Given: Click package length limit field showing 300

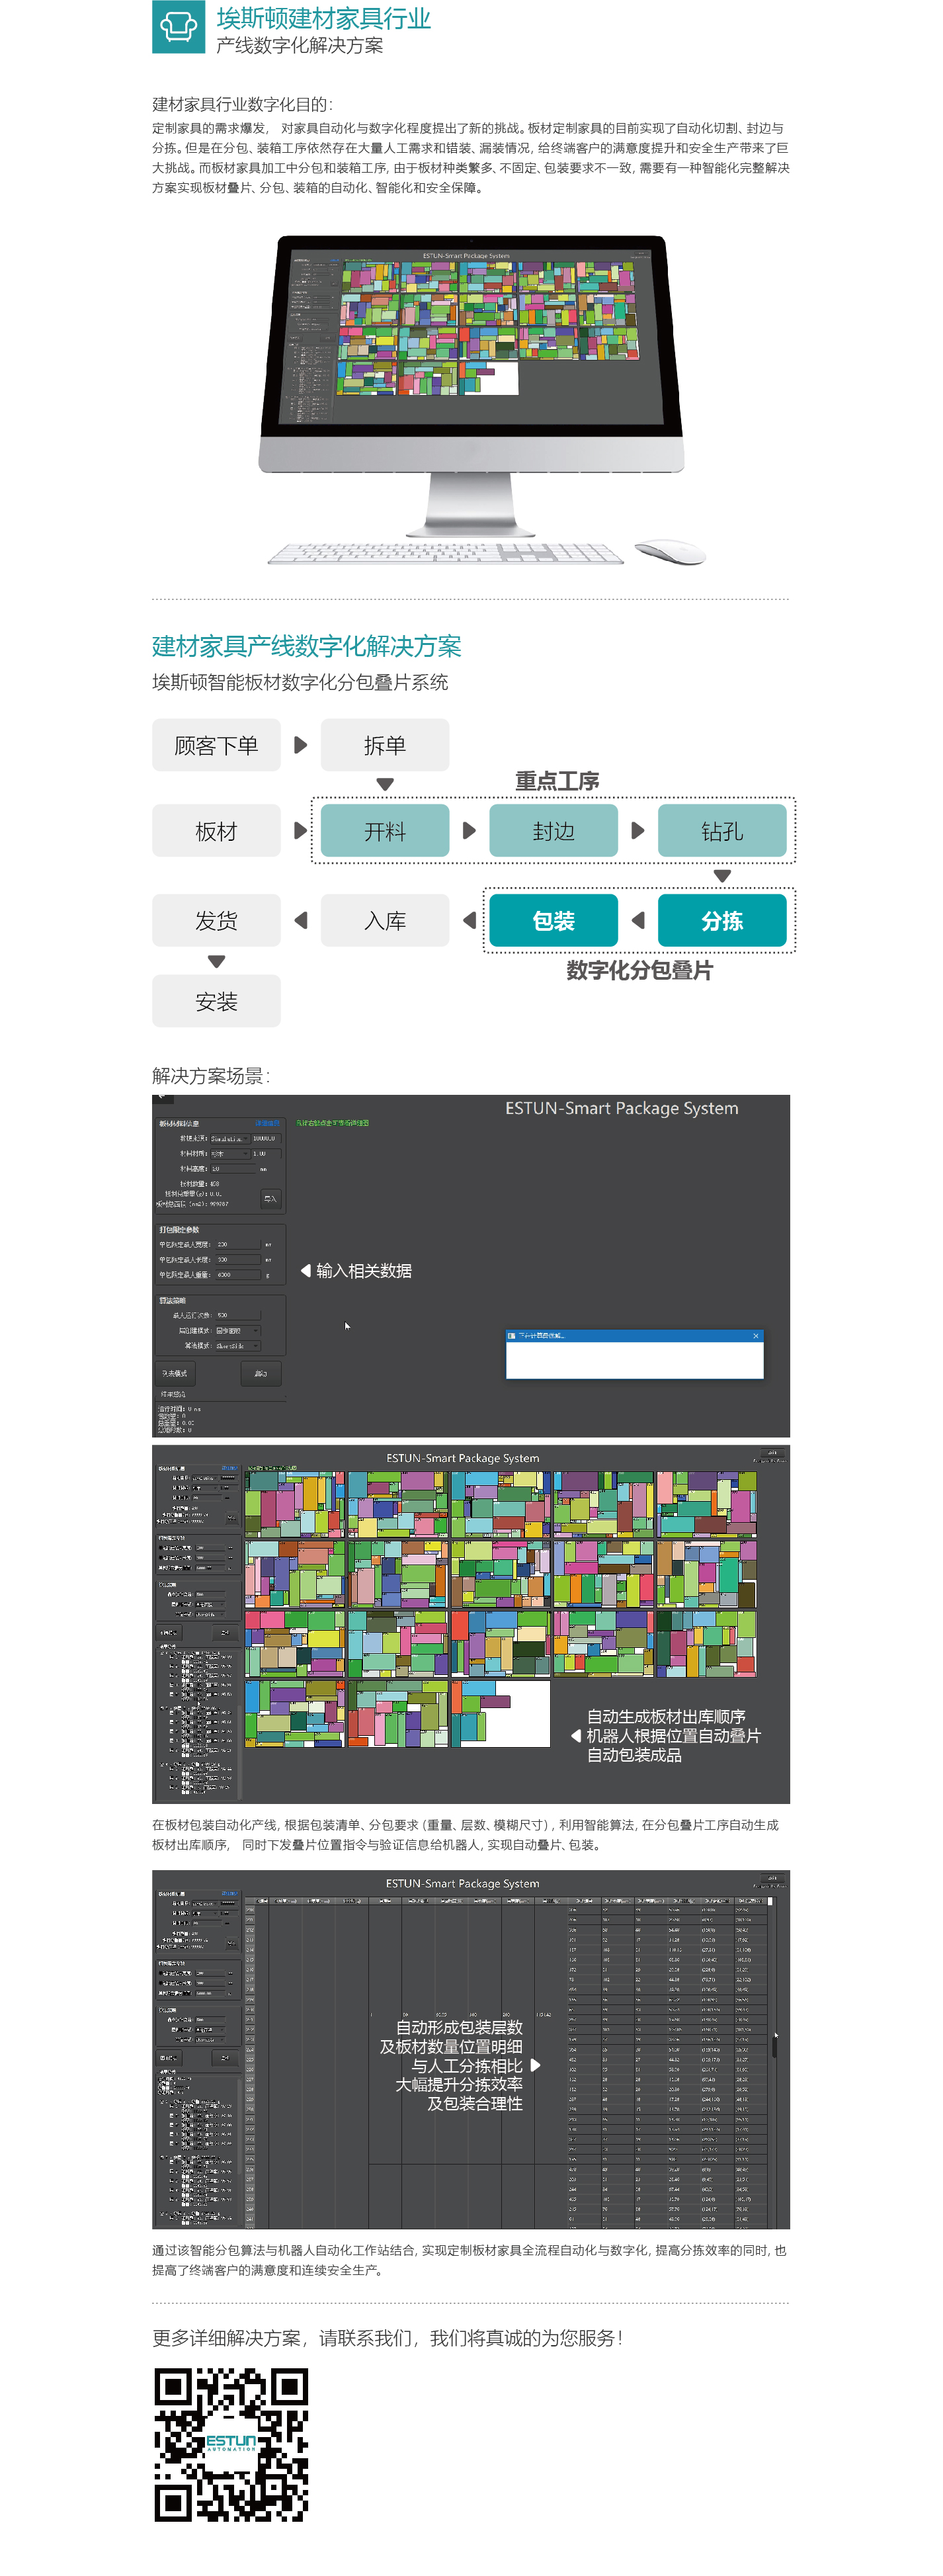Looking at the screenshot, I should tap(238, 1260).
